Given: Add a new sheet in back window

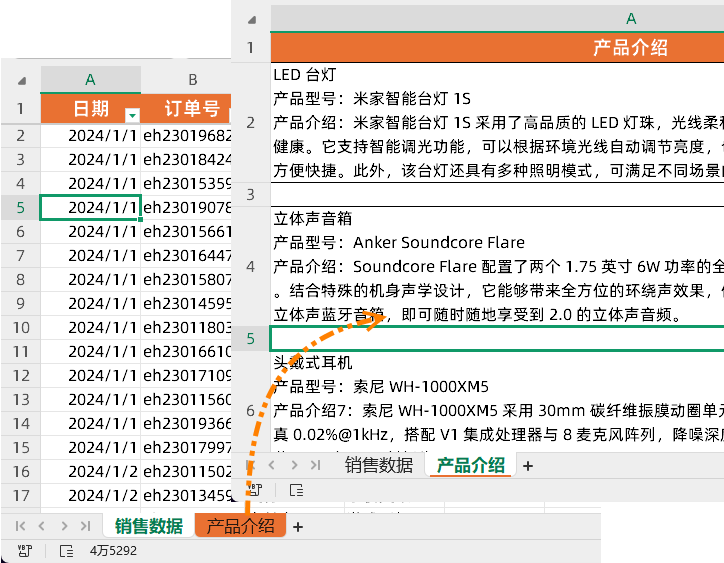Looking at the screenshot, I should [298, 527].
